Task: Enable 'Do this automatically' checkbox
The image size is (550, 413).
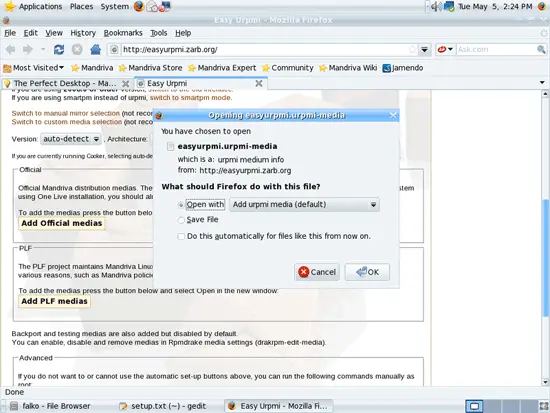Action: [x=181, y=236]
